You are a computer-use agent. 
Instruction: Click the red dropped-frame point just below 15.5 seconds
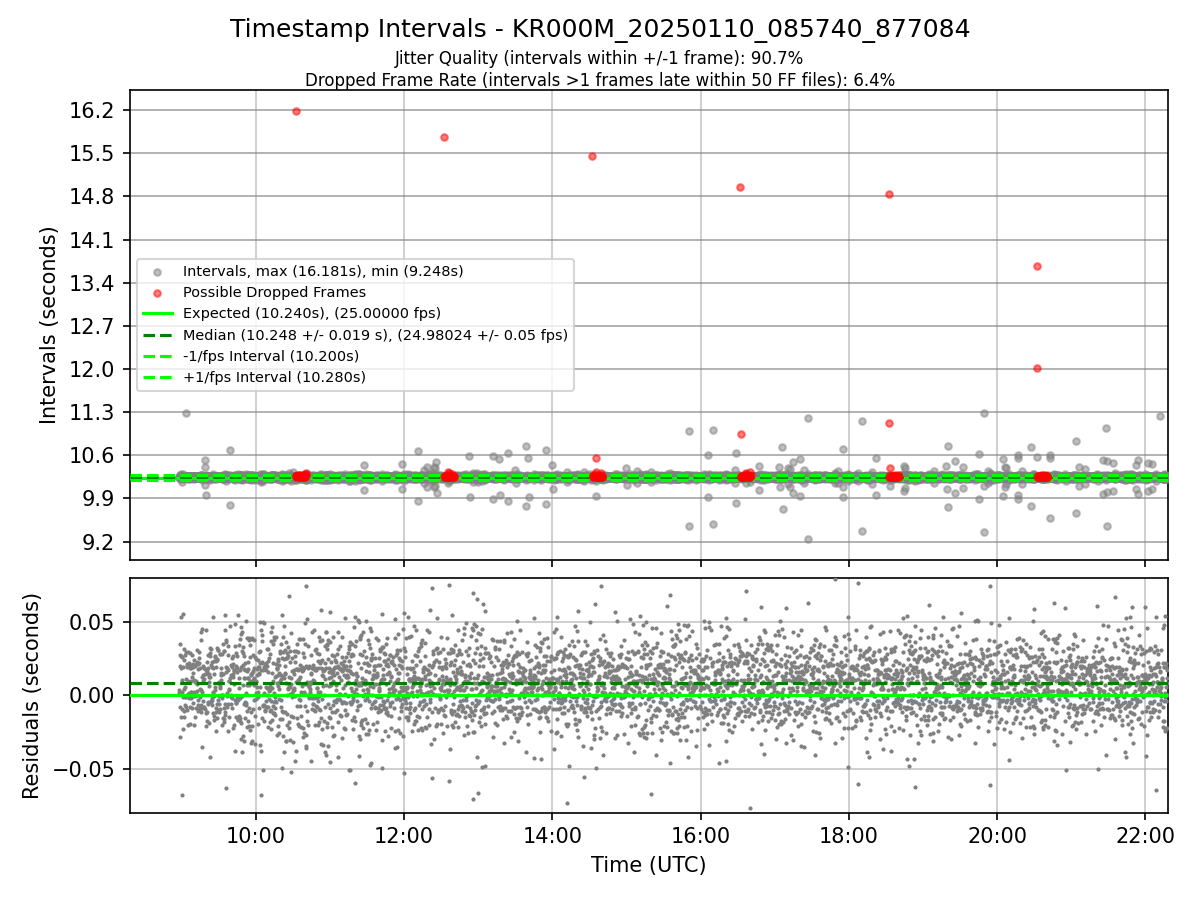click(592, 156)
